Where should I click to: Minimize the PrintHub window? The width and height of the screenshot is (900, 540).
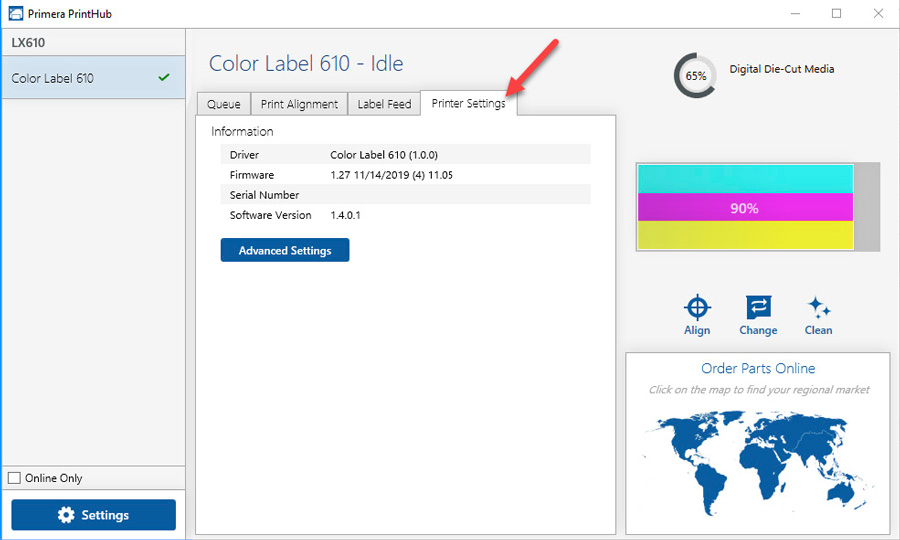point(795,14)
